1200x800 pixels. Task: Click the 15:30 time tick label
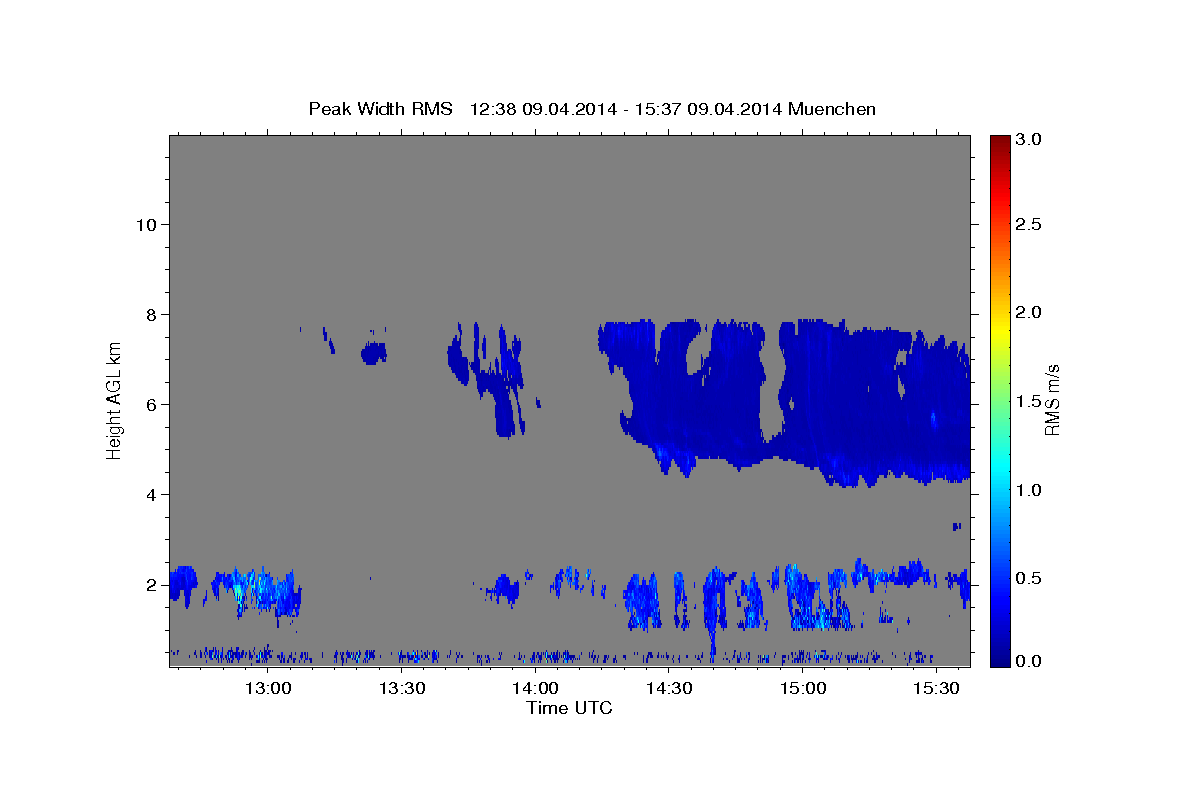tap(936, 689)
